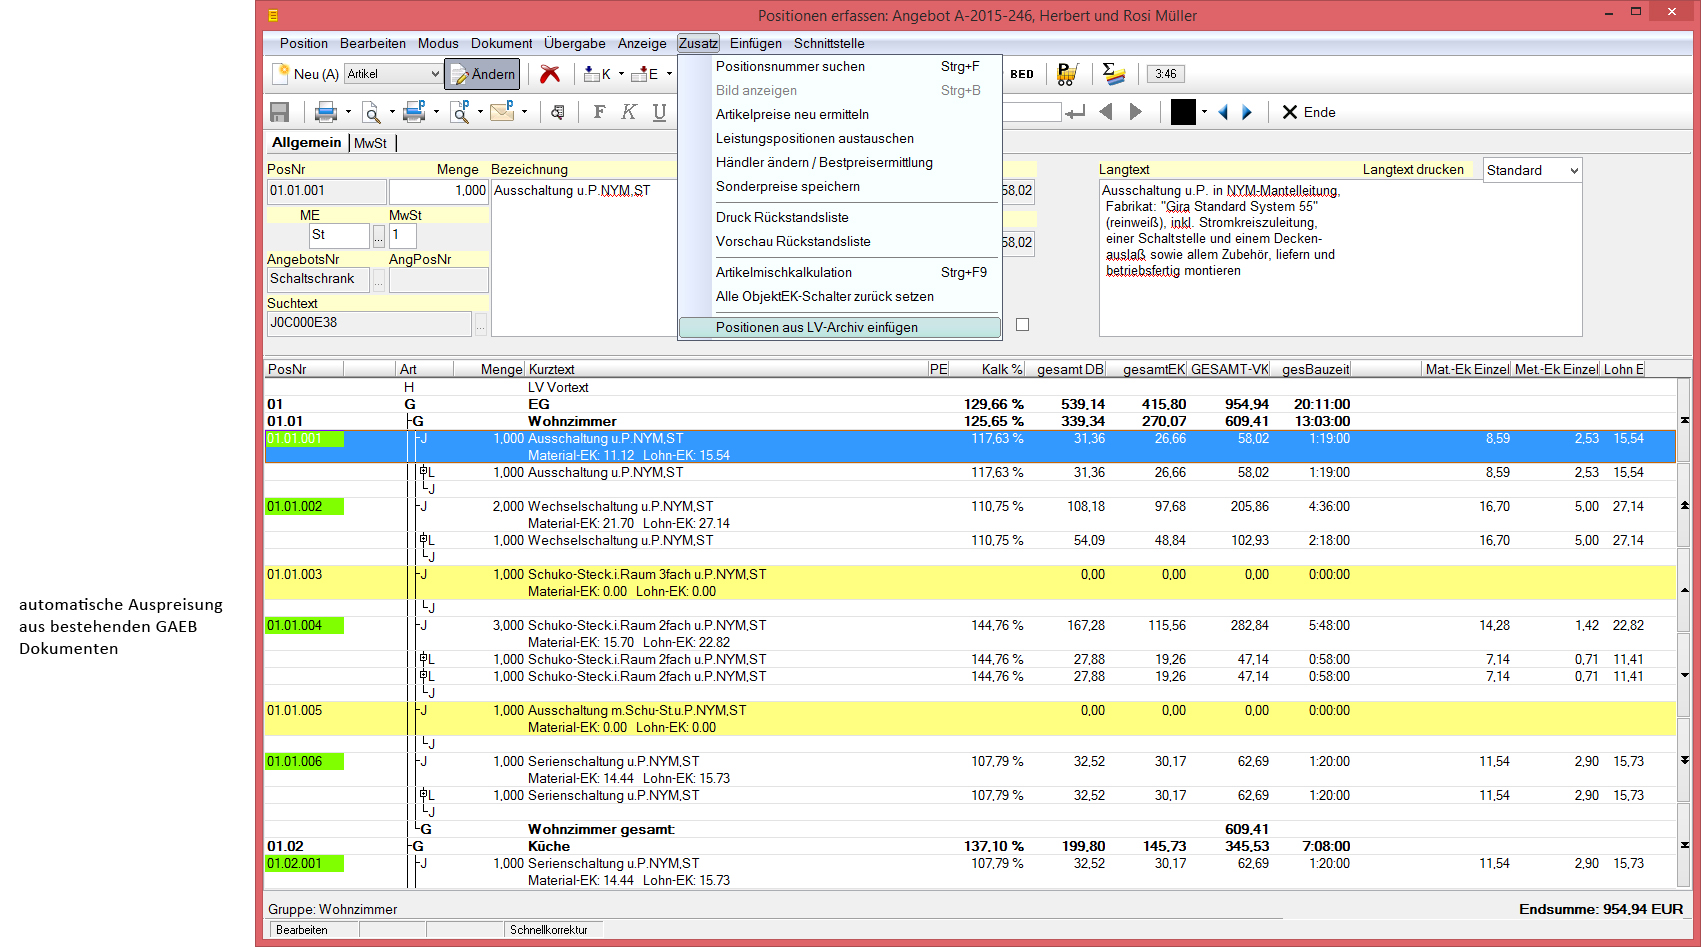
Task: Click the gray previous arrow
Action: [x=1105, y=112]
